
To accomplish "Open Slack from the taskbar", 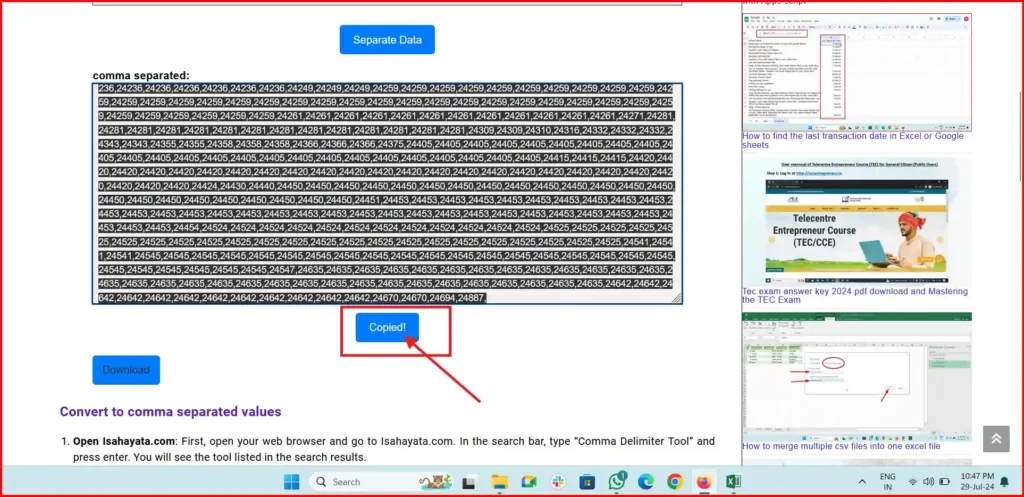I will point(559,482).
